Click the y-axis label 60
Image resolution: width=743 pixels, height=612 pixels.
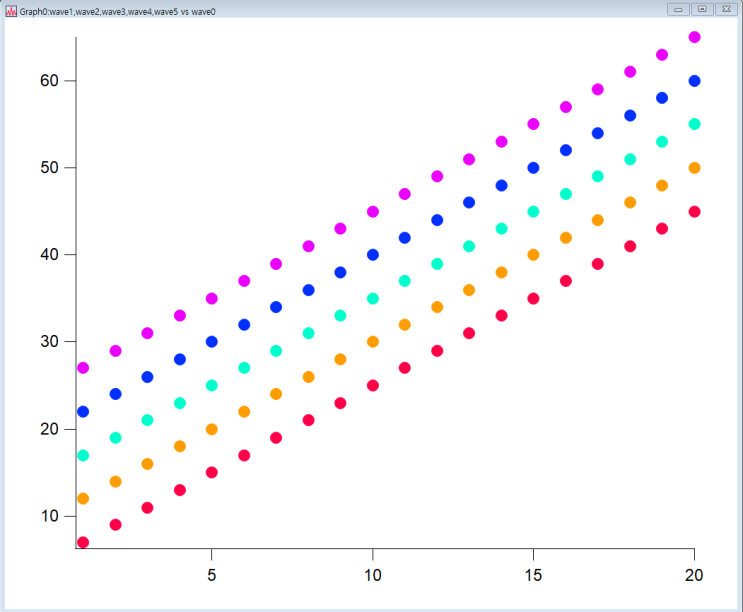click(x=49, y=81)
